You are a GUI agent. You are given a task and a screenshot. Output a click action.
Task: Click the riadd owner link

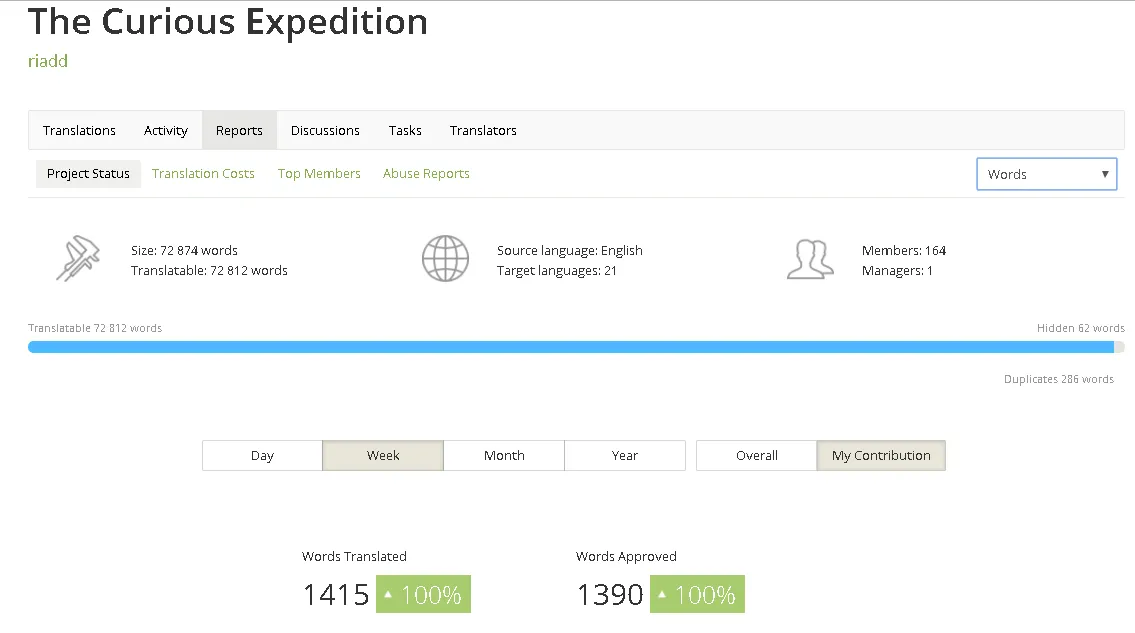48,61
